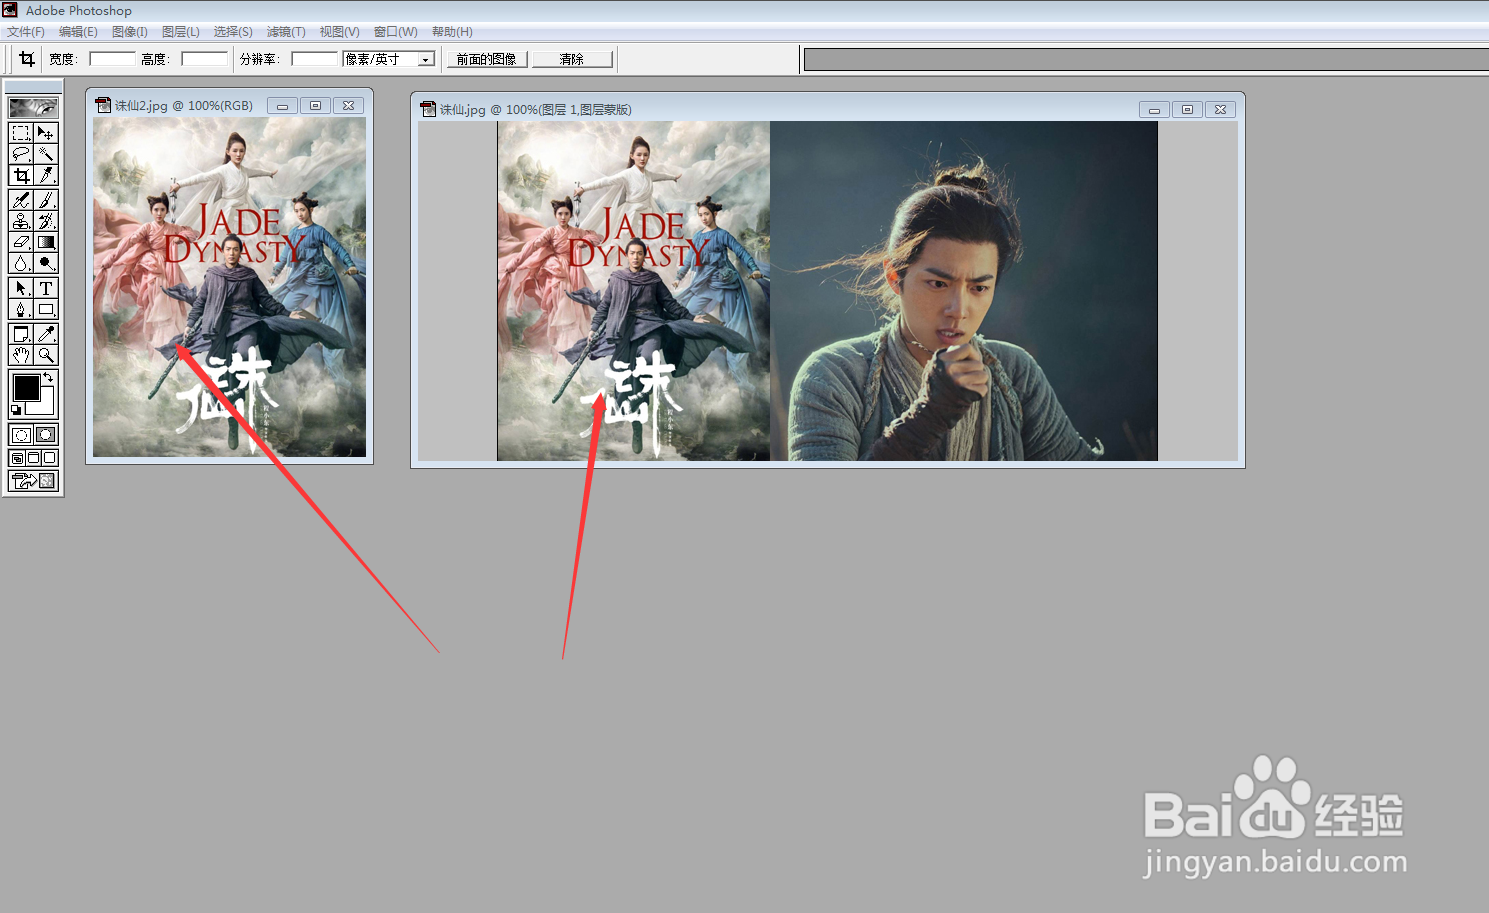The image size is (1489, 913).
Task: Select the Pen tool
Action: point(21,309)
